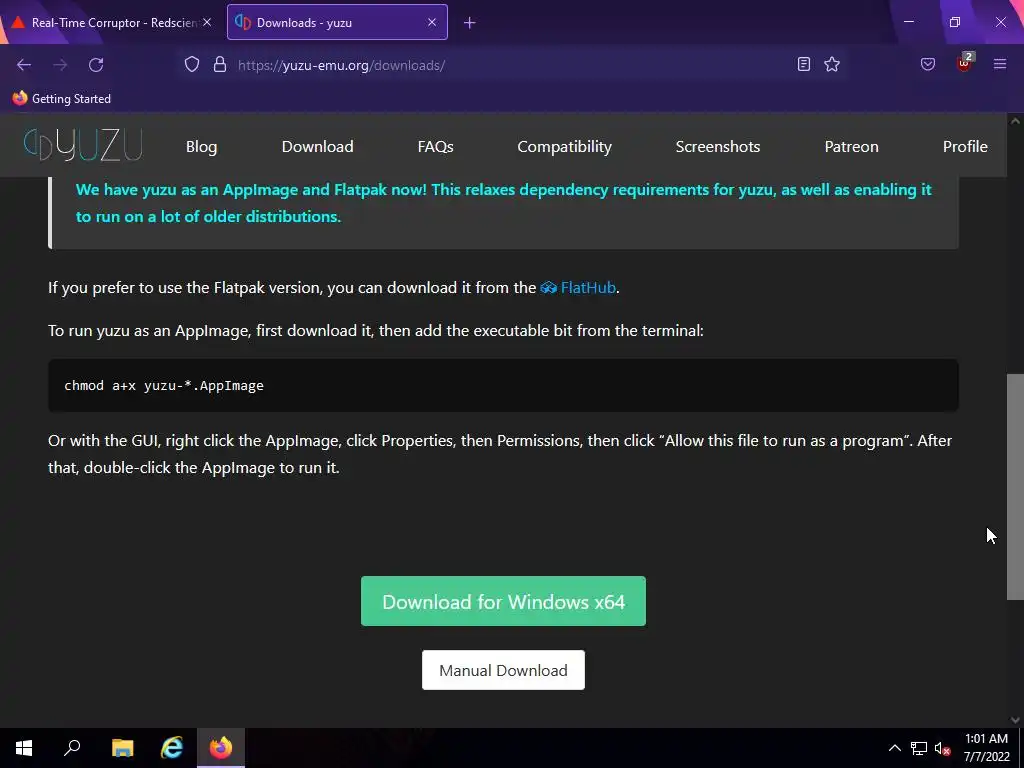Viewport: 1024px width, 768px height.
Task: Select the Downloads - yuzu tab
Action: [337, 22]
